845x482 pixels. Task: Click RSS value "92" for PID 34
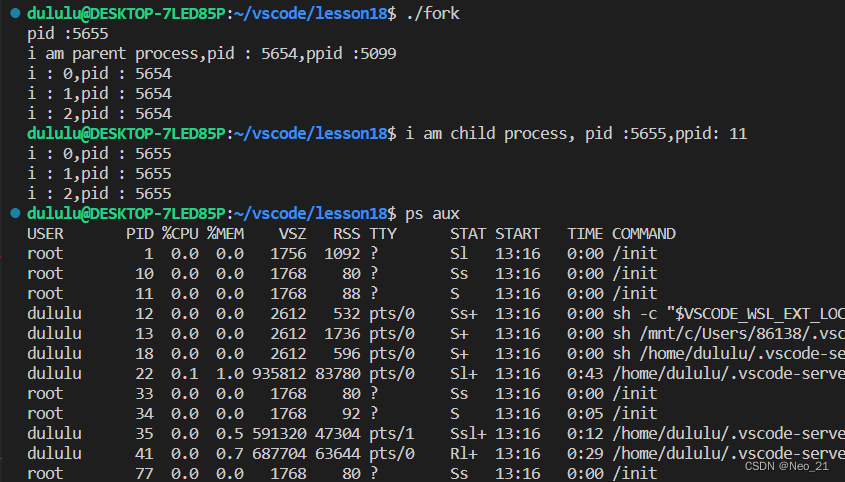(351, 413)
